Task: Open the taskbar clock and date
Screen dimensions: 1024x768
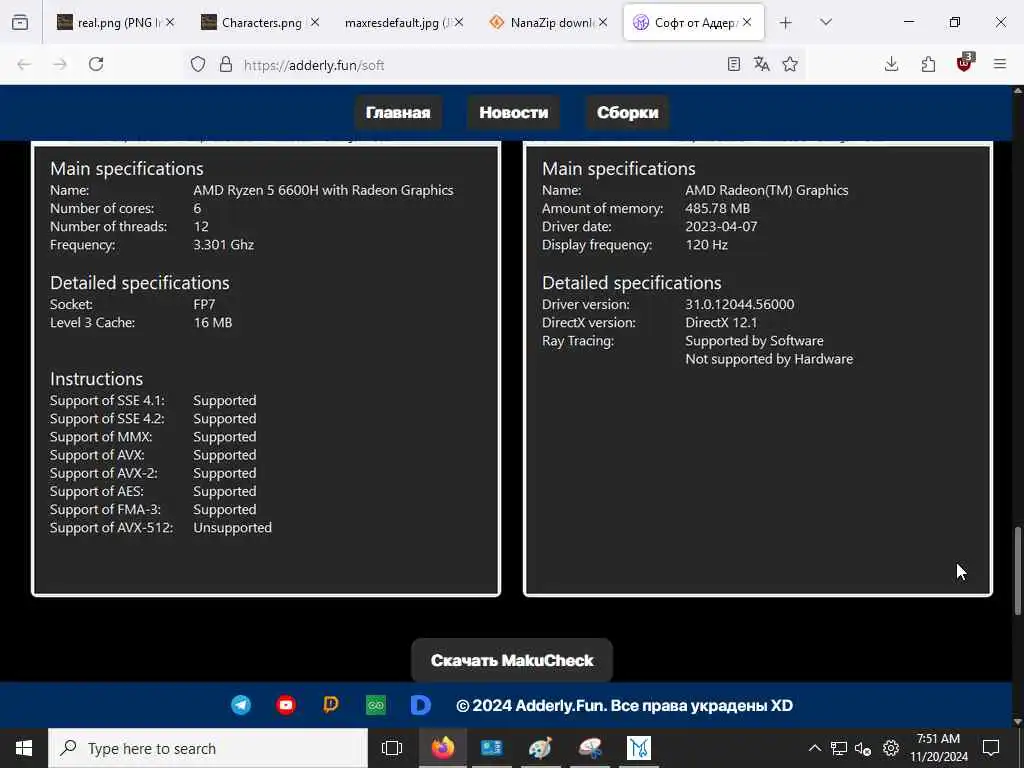Action: (938, 748)
